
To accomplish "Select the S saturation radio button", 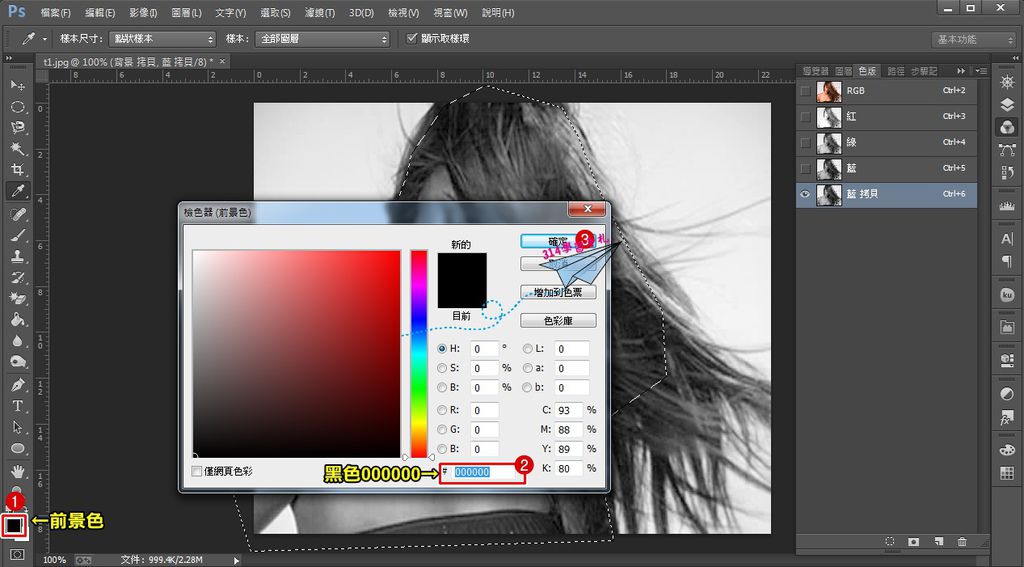I will 442,368.
